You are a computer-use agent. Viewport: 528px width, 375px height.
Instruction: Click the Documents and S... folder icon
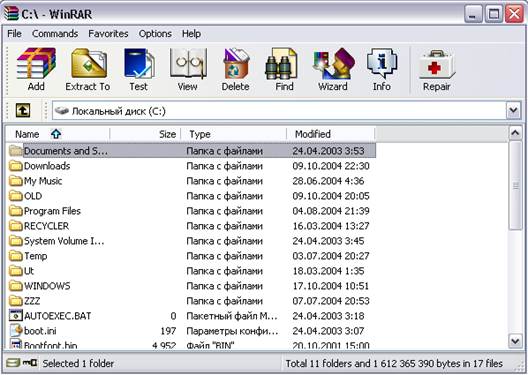(x=15, y=151)
